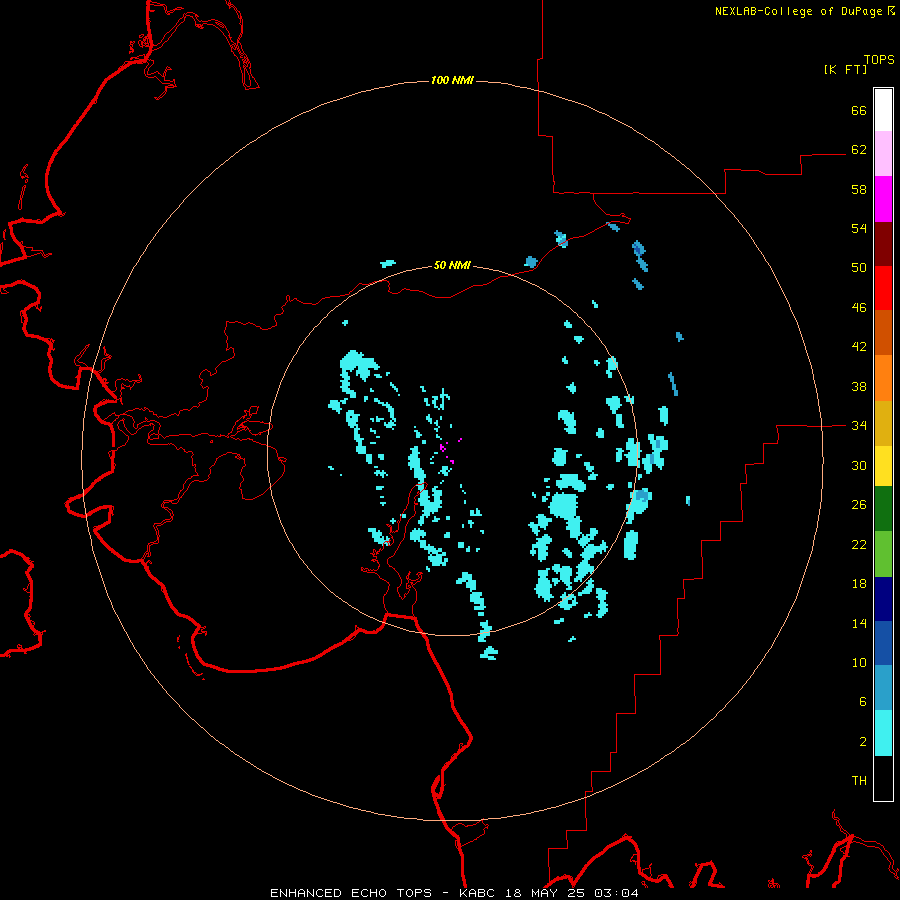Click the 18 value on the scale

[x=859, y=584]
